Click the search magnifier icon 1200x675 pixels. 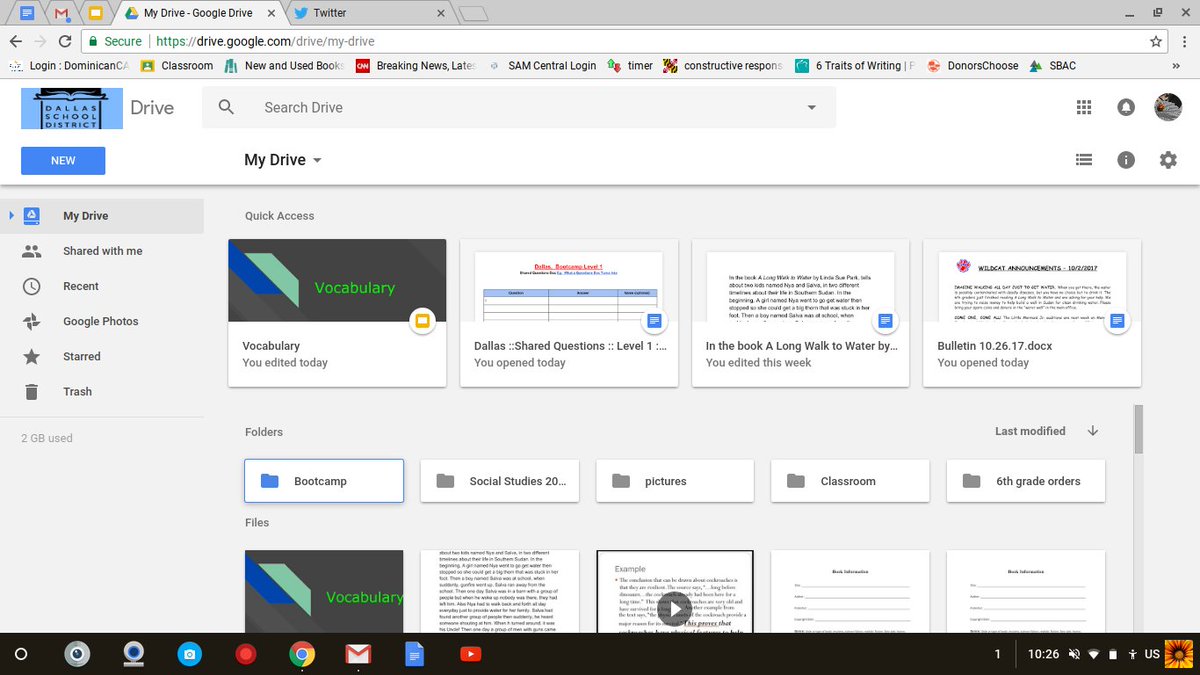pyautogui.click(x=226, y=107)
